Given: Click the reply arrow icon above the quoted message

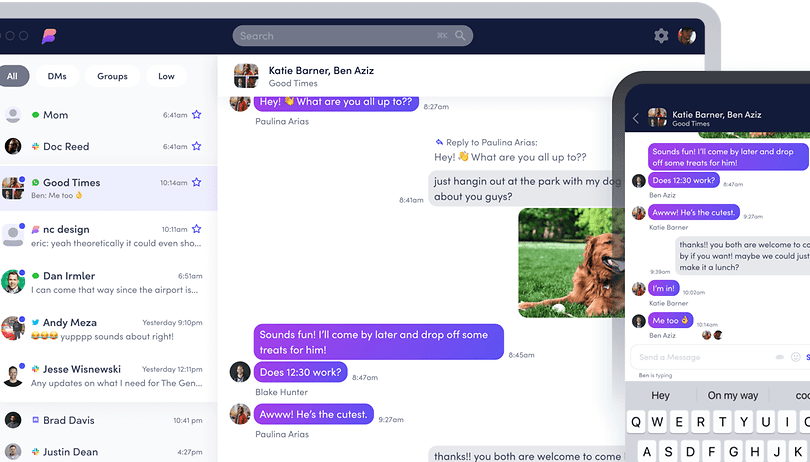Looking at the screenshot, I should point(439,142).
